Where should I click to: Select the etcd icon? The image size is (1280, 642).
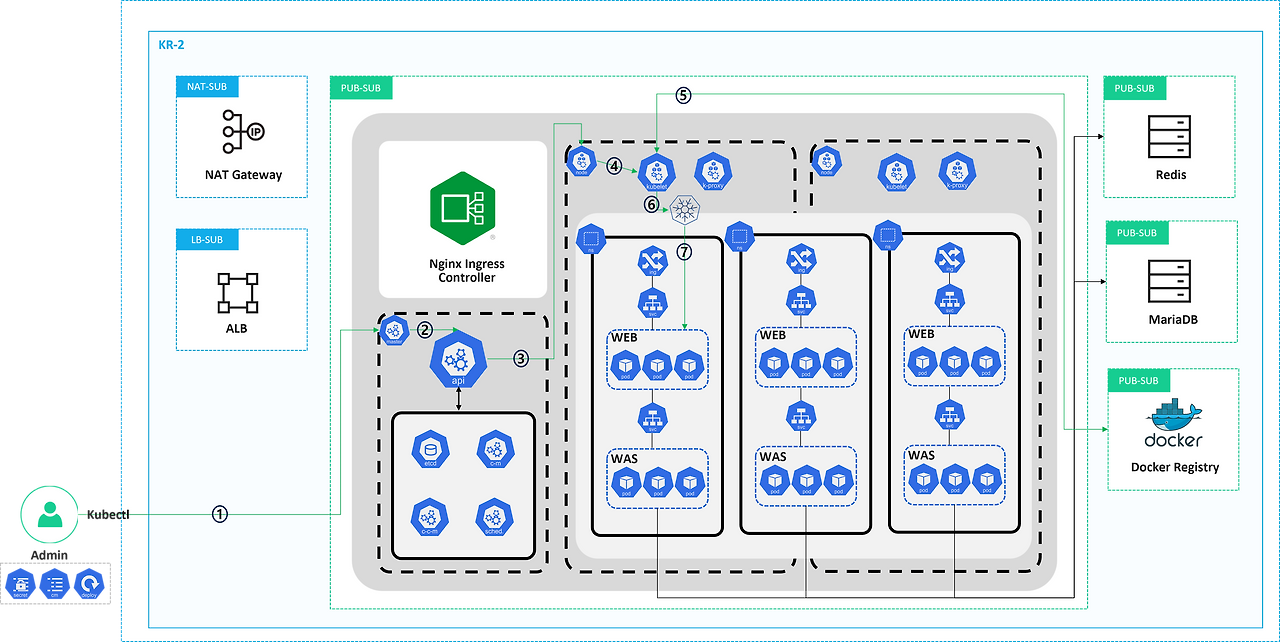[430, 450]
